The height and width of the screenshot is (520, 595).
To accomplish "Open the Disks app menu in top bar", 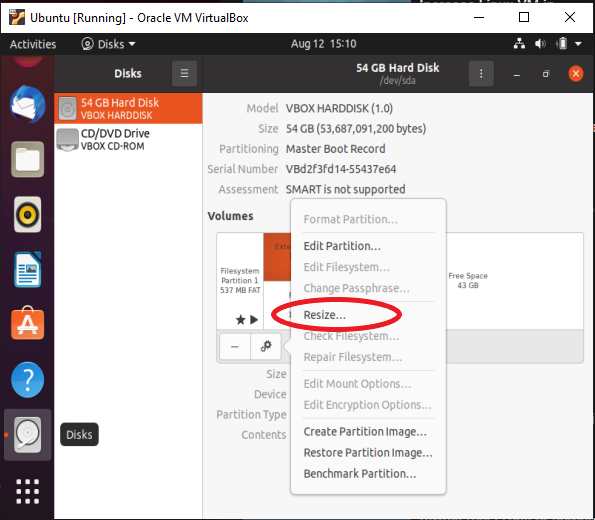I will pyautogui.click(x=109, y=44).
